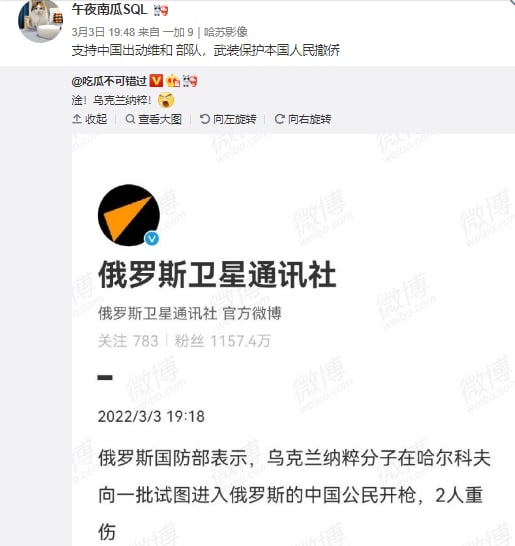Image resolution: width=515 pixels, height=546 pixels.
Task: Rotate the image right with 向右旋转
Action: pos(303,119)
